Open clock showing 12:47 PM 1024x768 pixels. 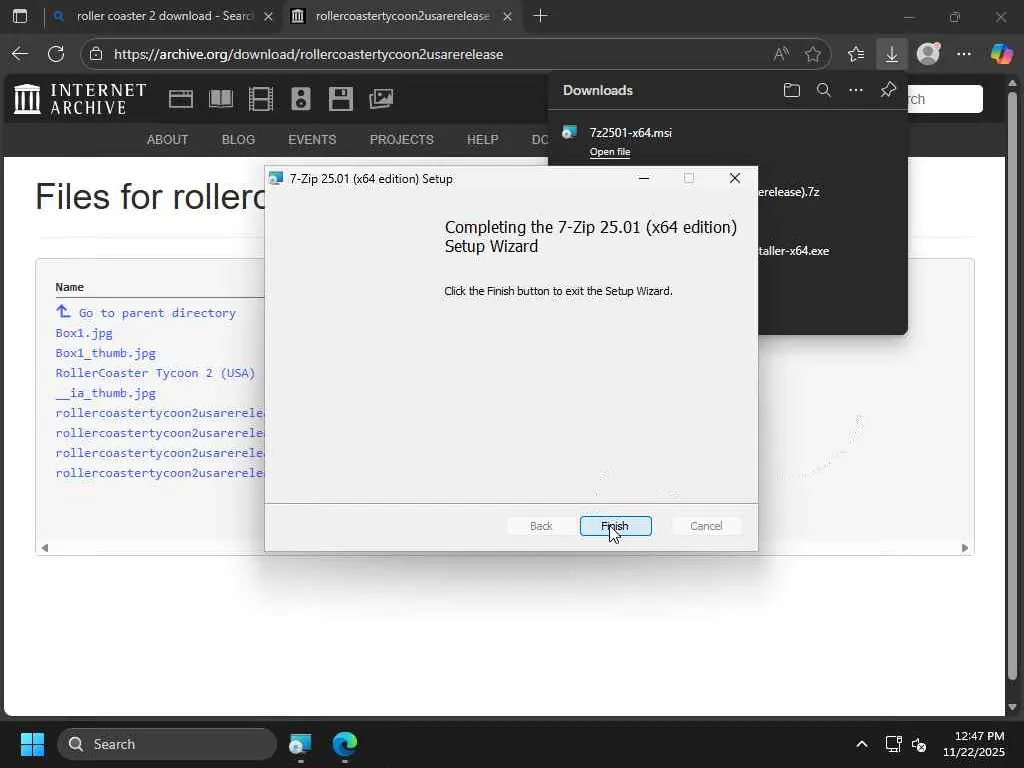tap(973, 744)
